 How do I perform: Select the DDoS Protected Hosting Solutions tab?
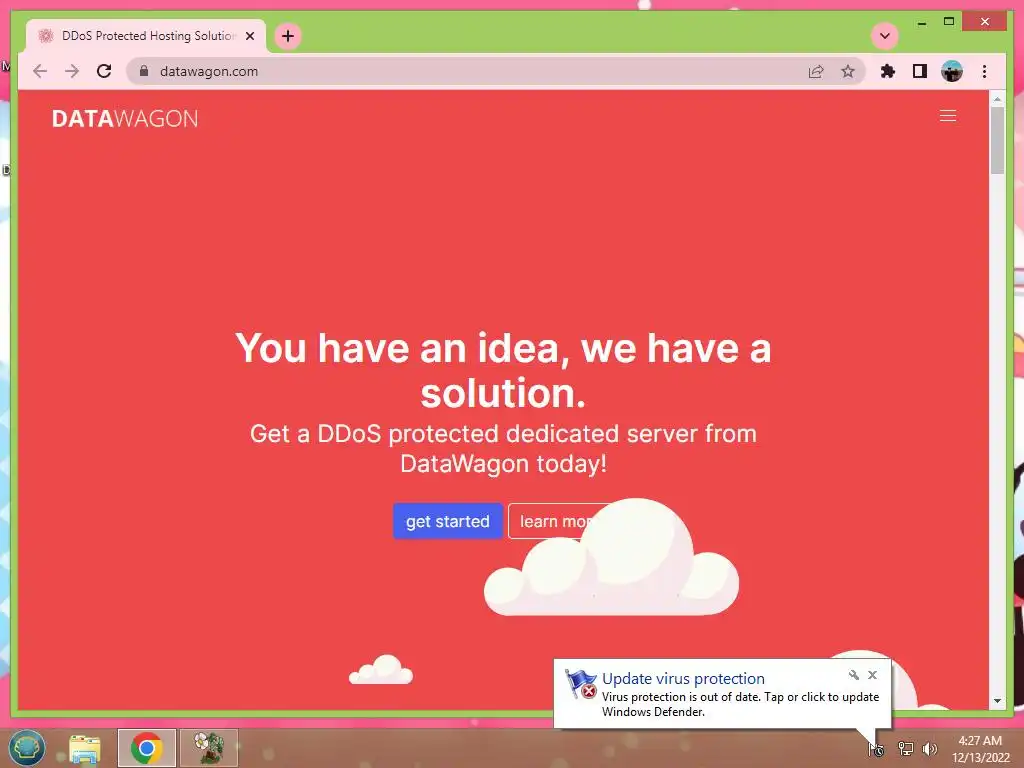[x=146, y=36]
